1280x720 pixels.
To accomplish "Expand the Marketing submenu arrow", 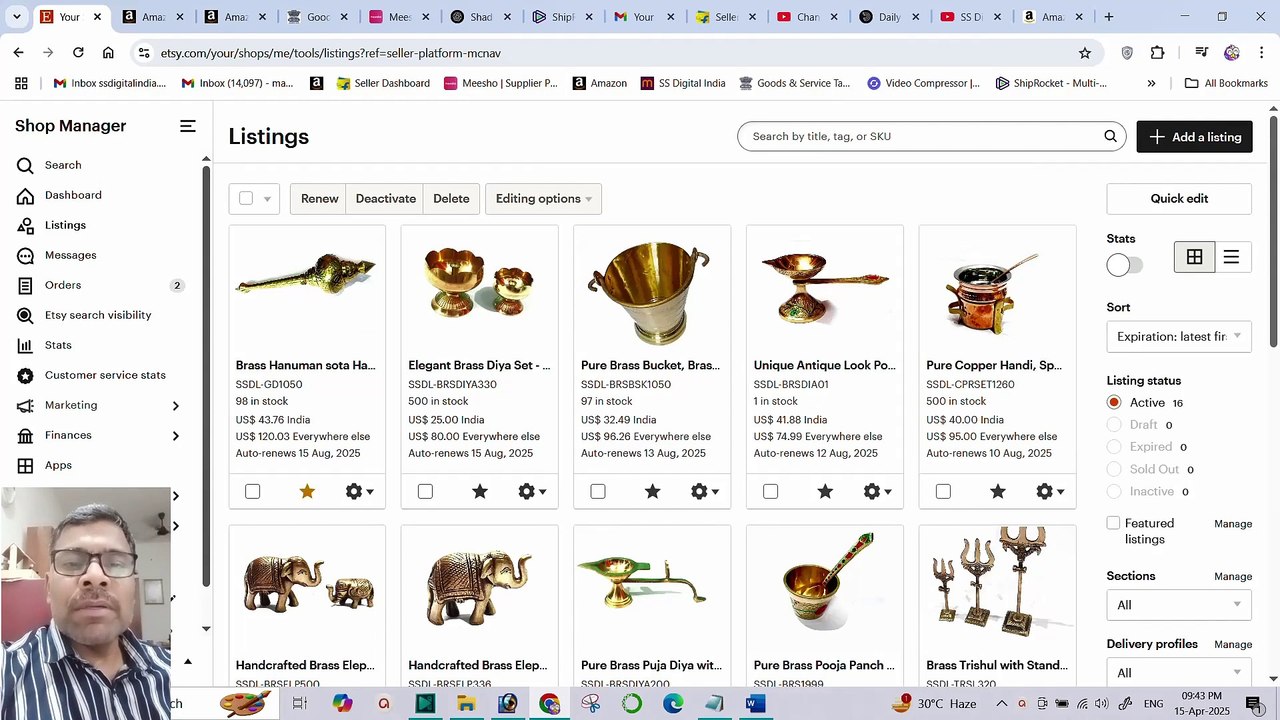I will [x=176, y=406].
